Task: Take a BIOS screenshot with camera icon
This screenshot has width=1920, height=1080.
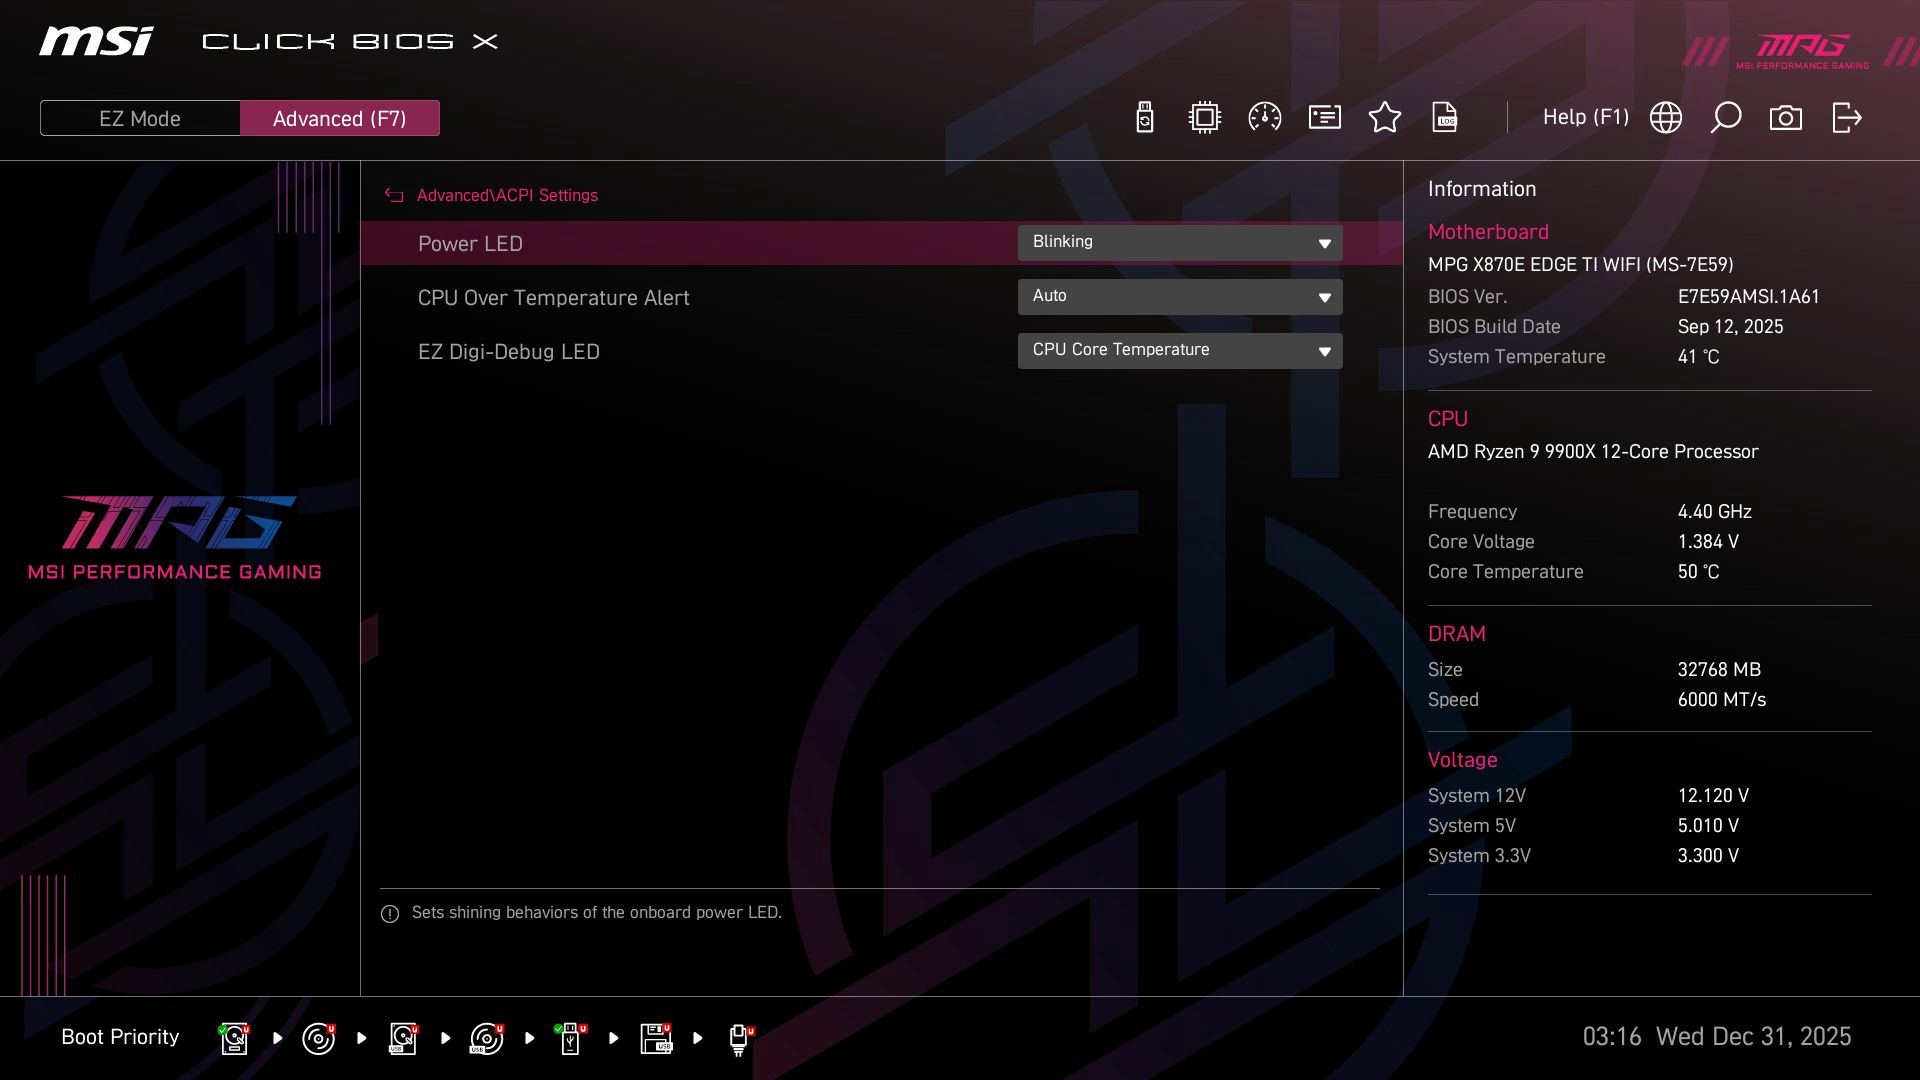Action: pos(1786,117)
